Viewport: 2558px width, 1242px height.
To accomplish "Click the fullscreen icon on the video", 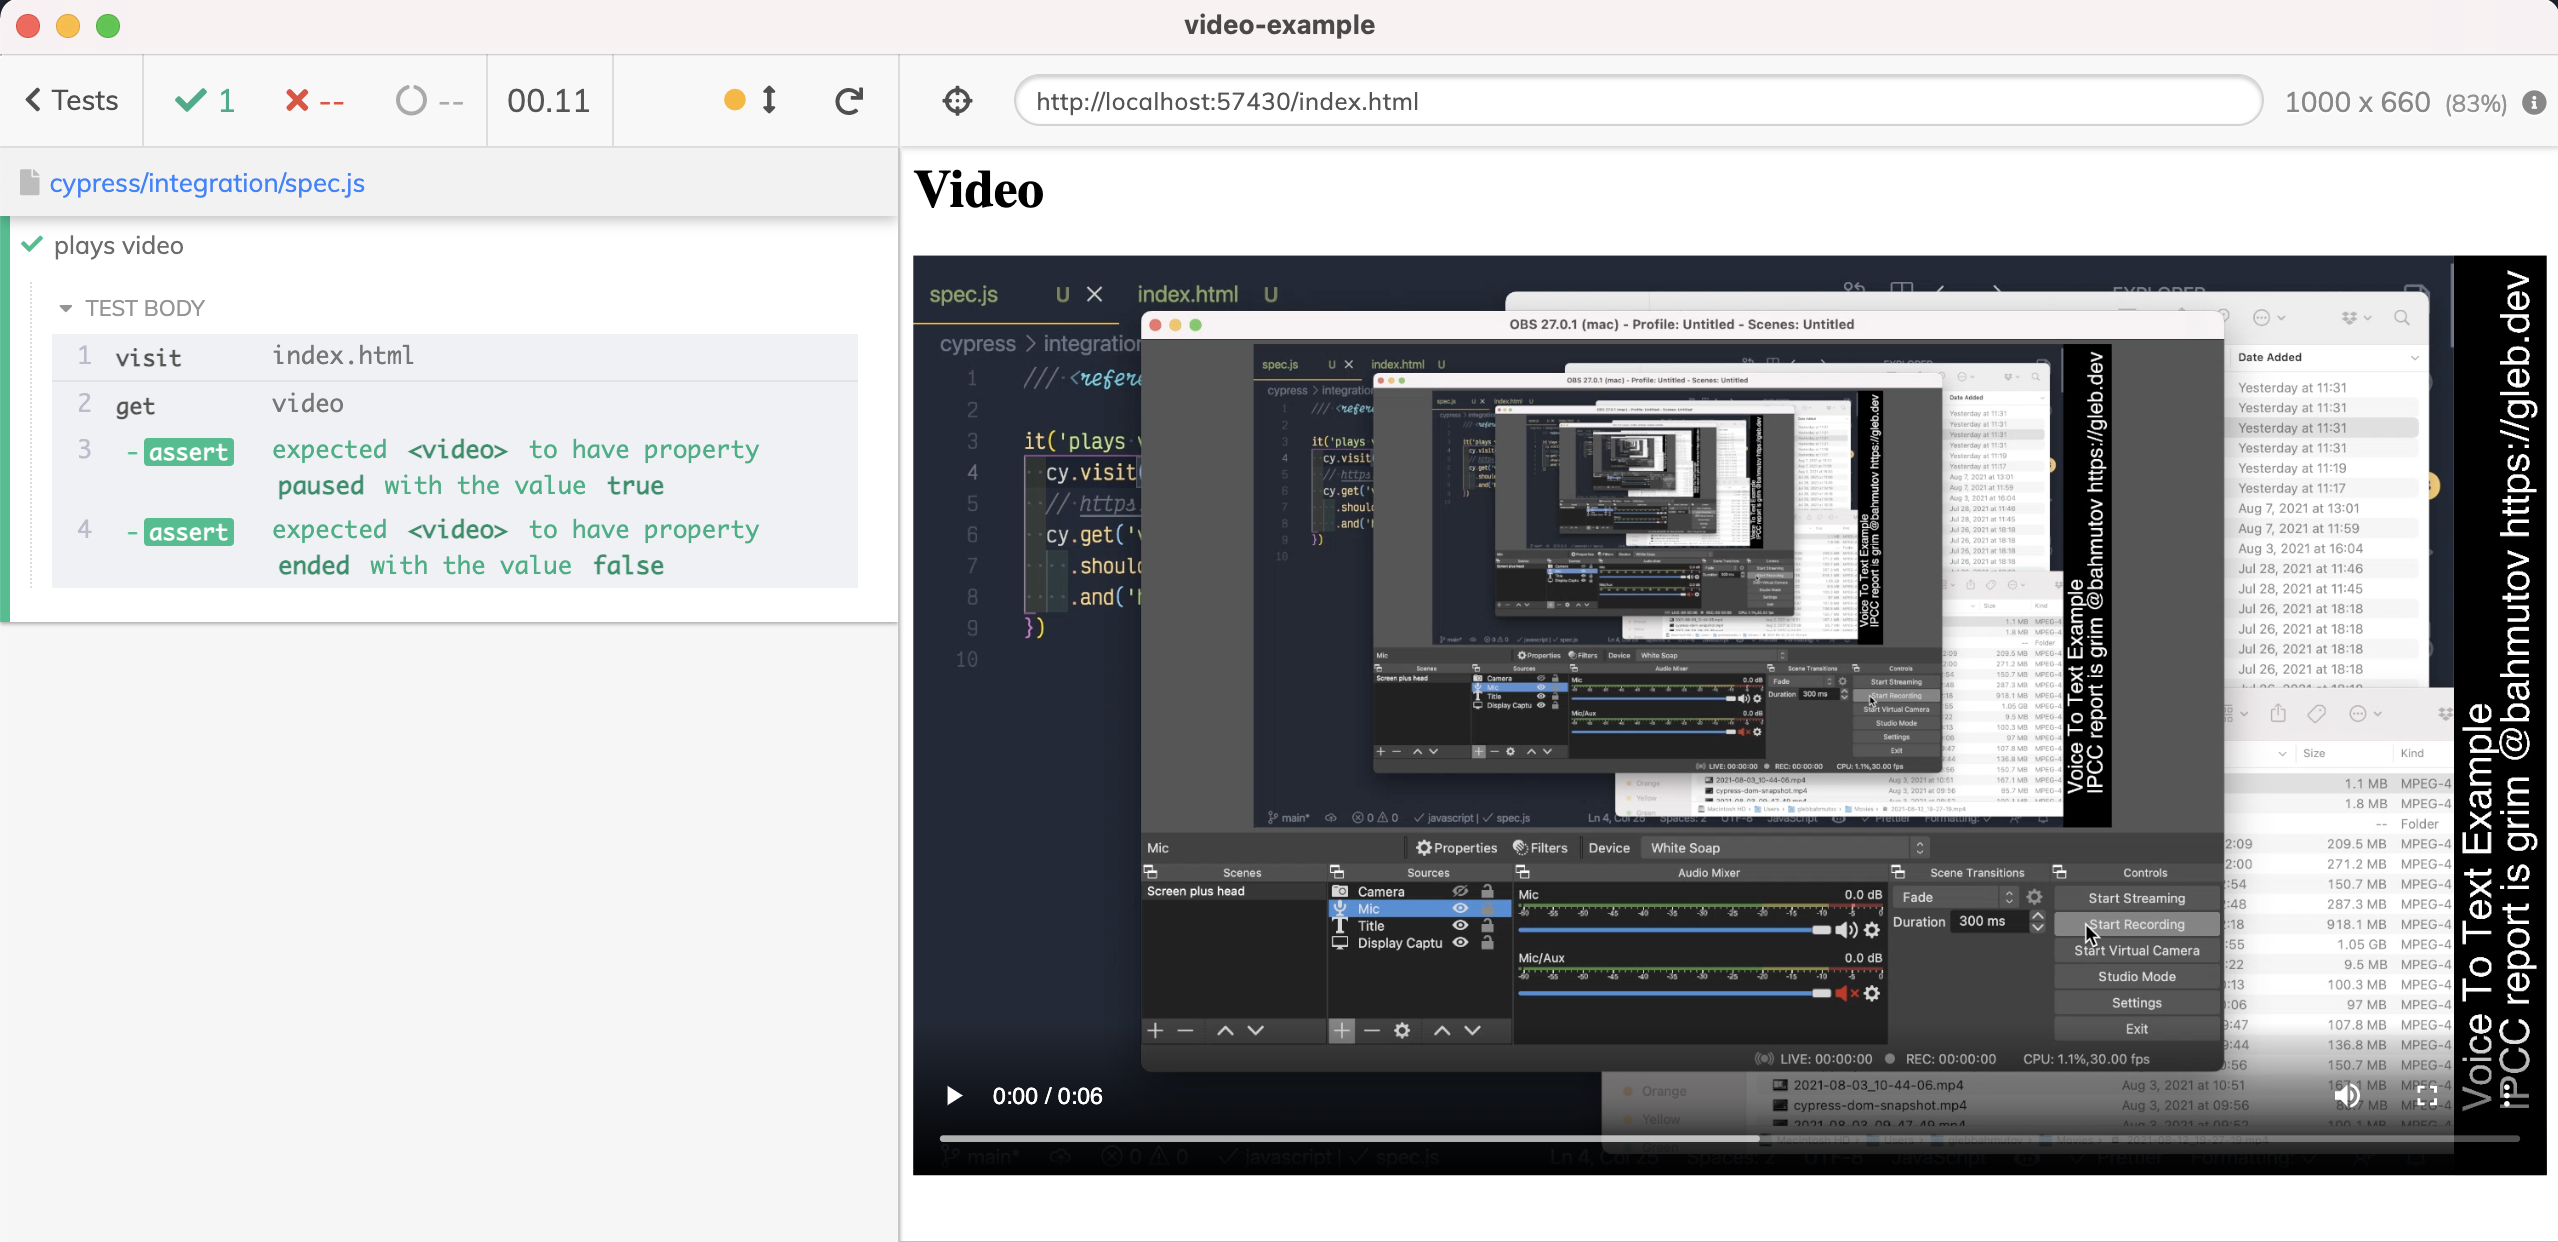I will click(x=2427, y=1095).
